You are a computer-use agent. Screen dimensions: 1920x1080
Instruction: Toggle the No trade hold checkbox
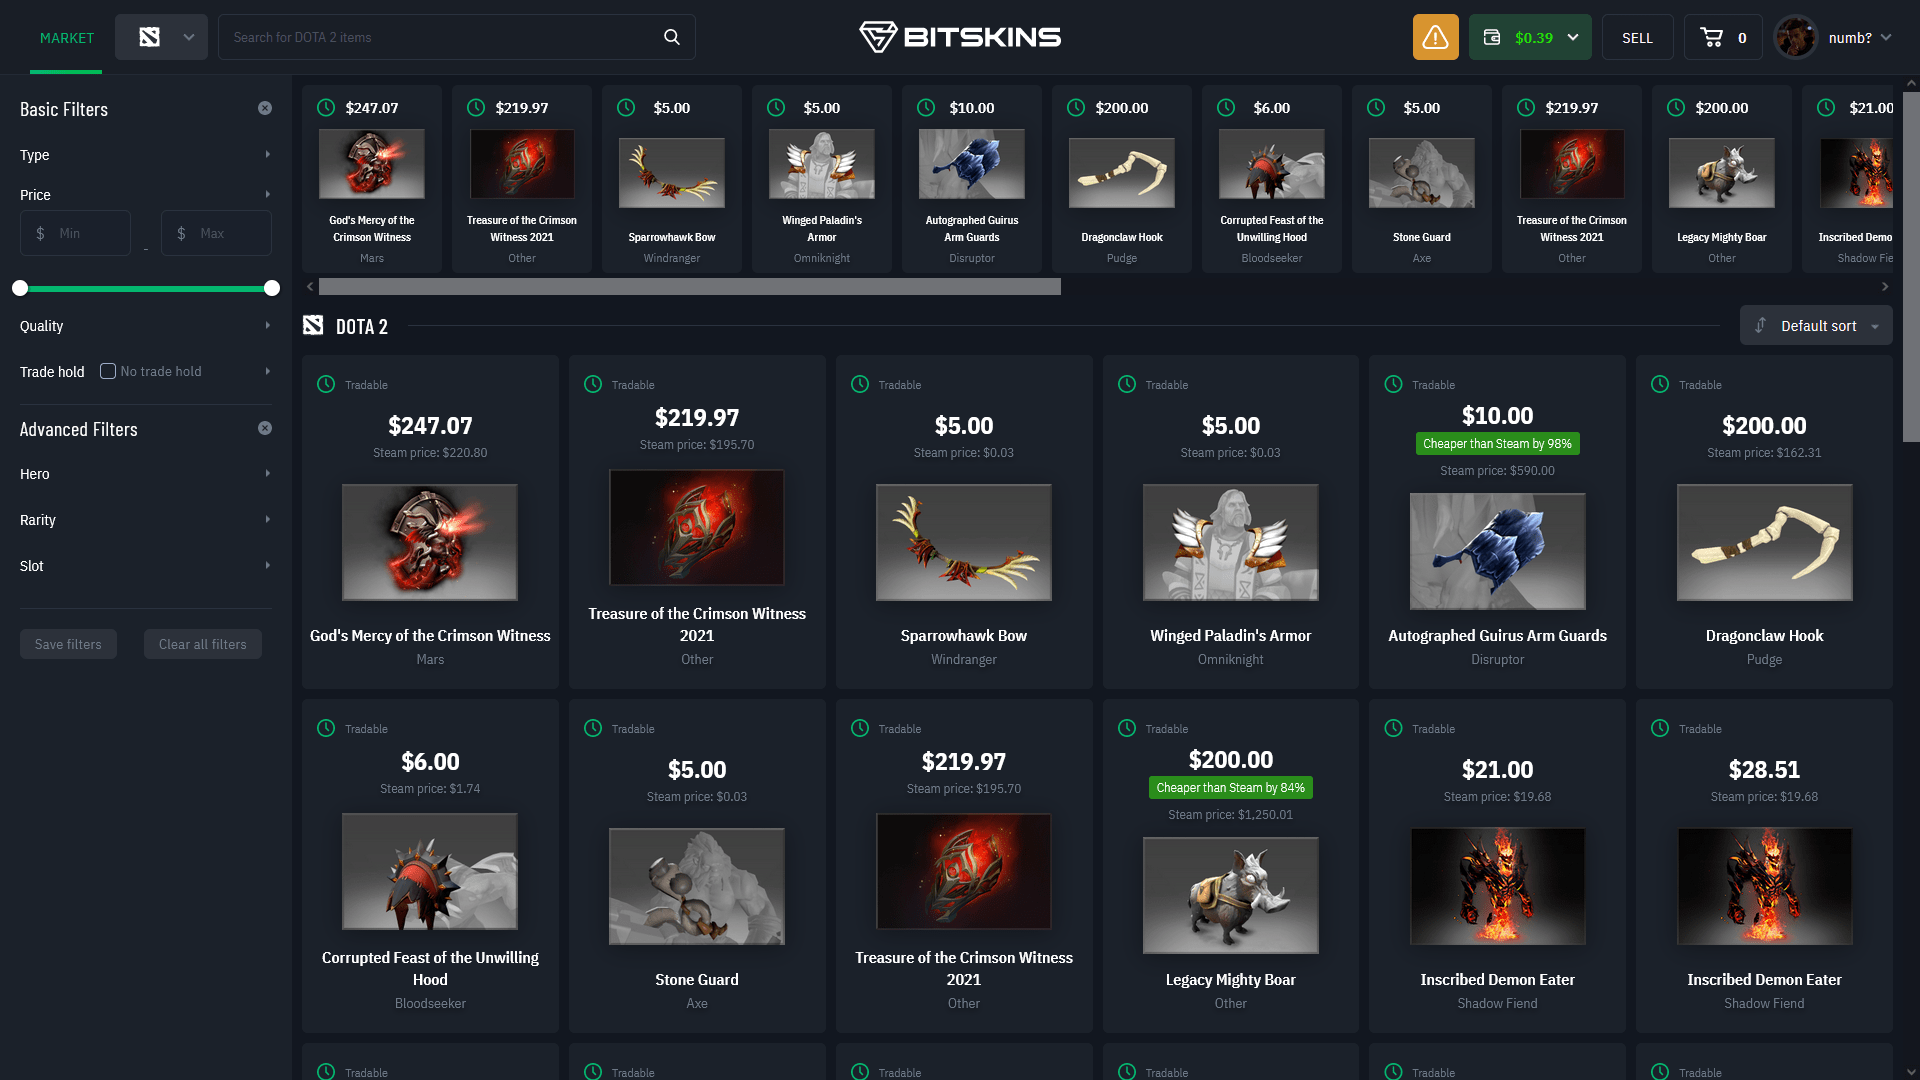(x=108, y=371)
